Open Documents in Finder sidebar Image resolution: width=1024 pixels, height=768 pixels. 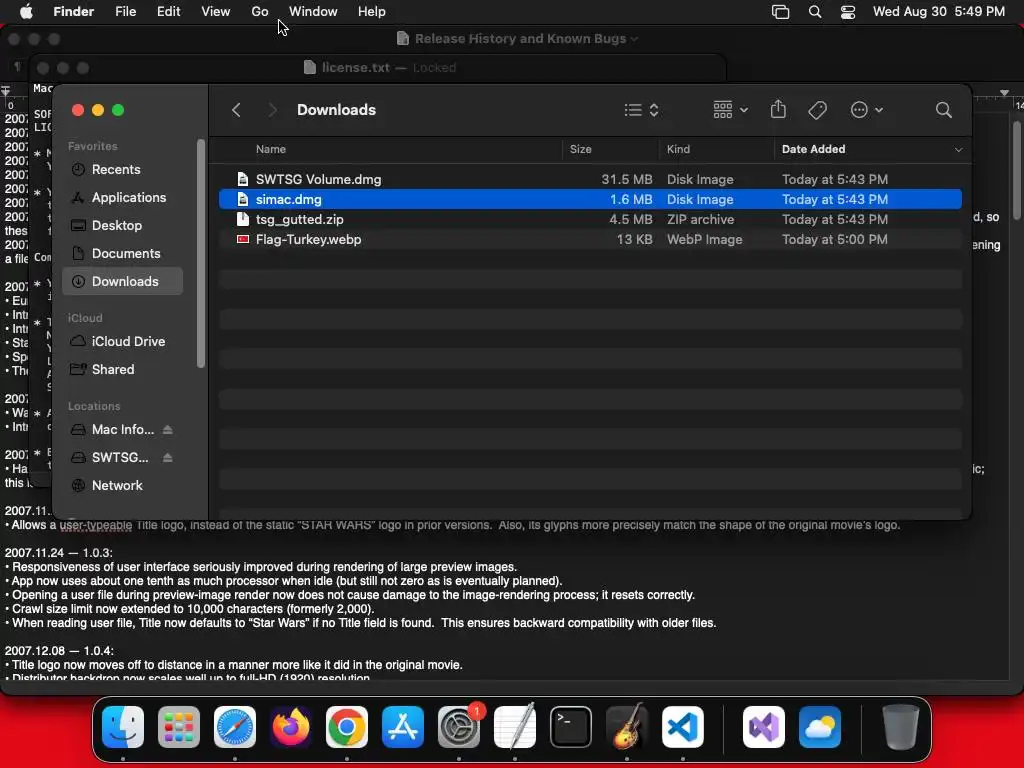click(123, 253)
